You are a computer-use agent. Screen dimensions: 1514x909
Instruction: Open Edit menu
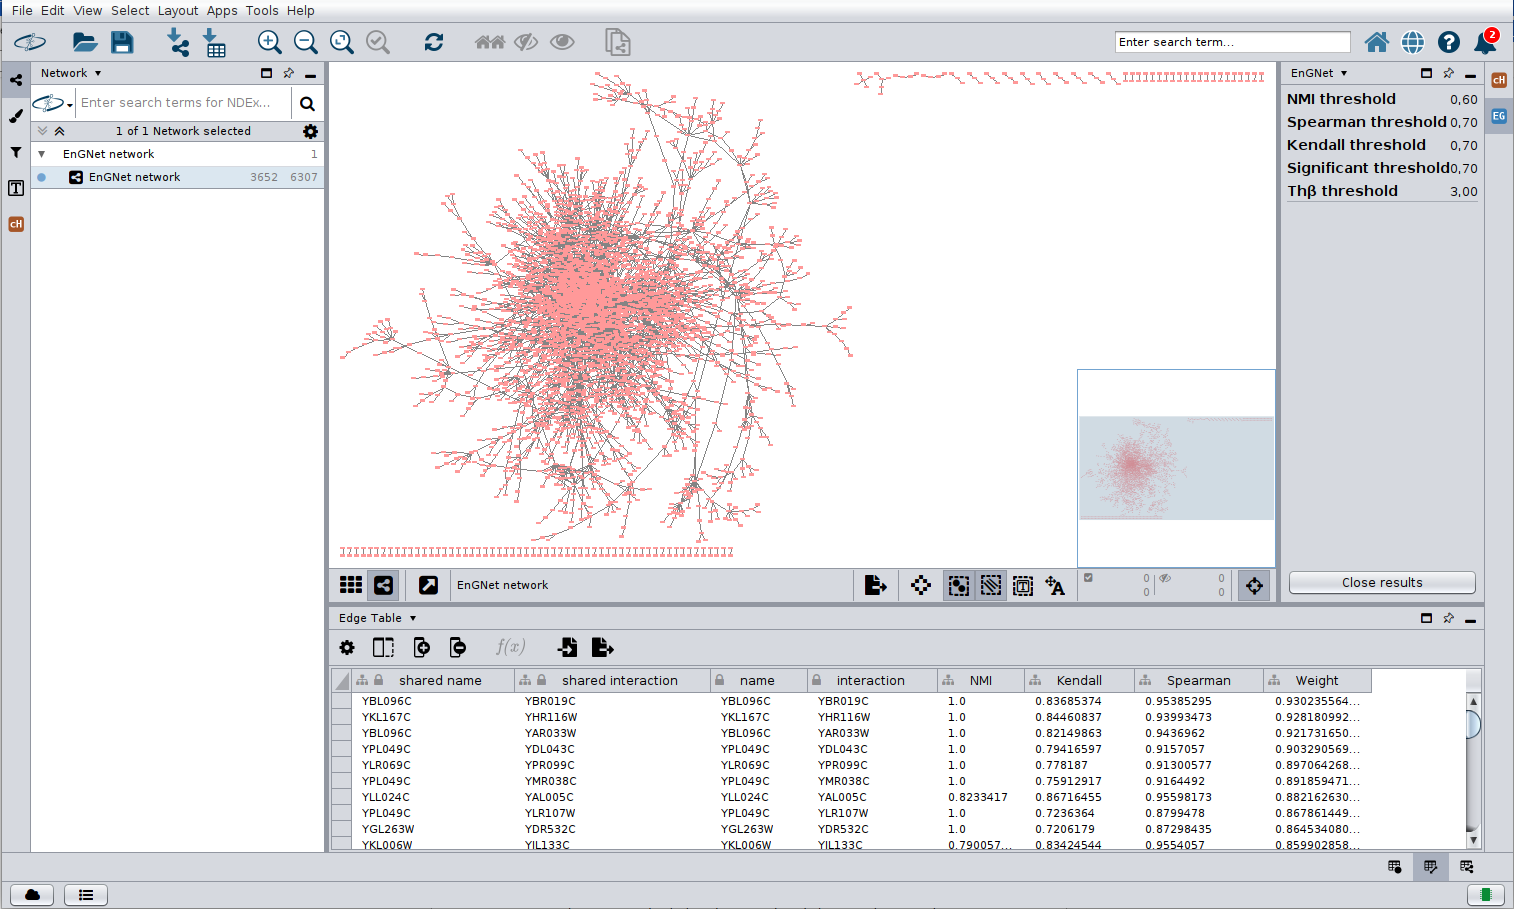point(53,10)
